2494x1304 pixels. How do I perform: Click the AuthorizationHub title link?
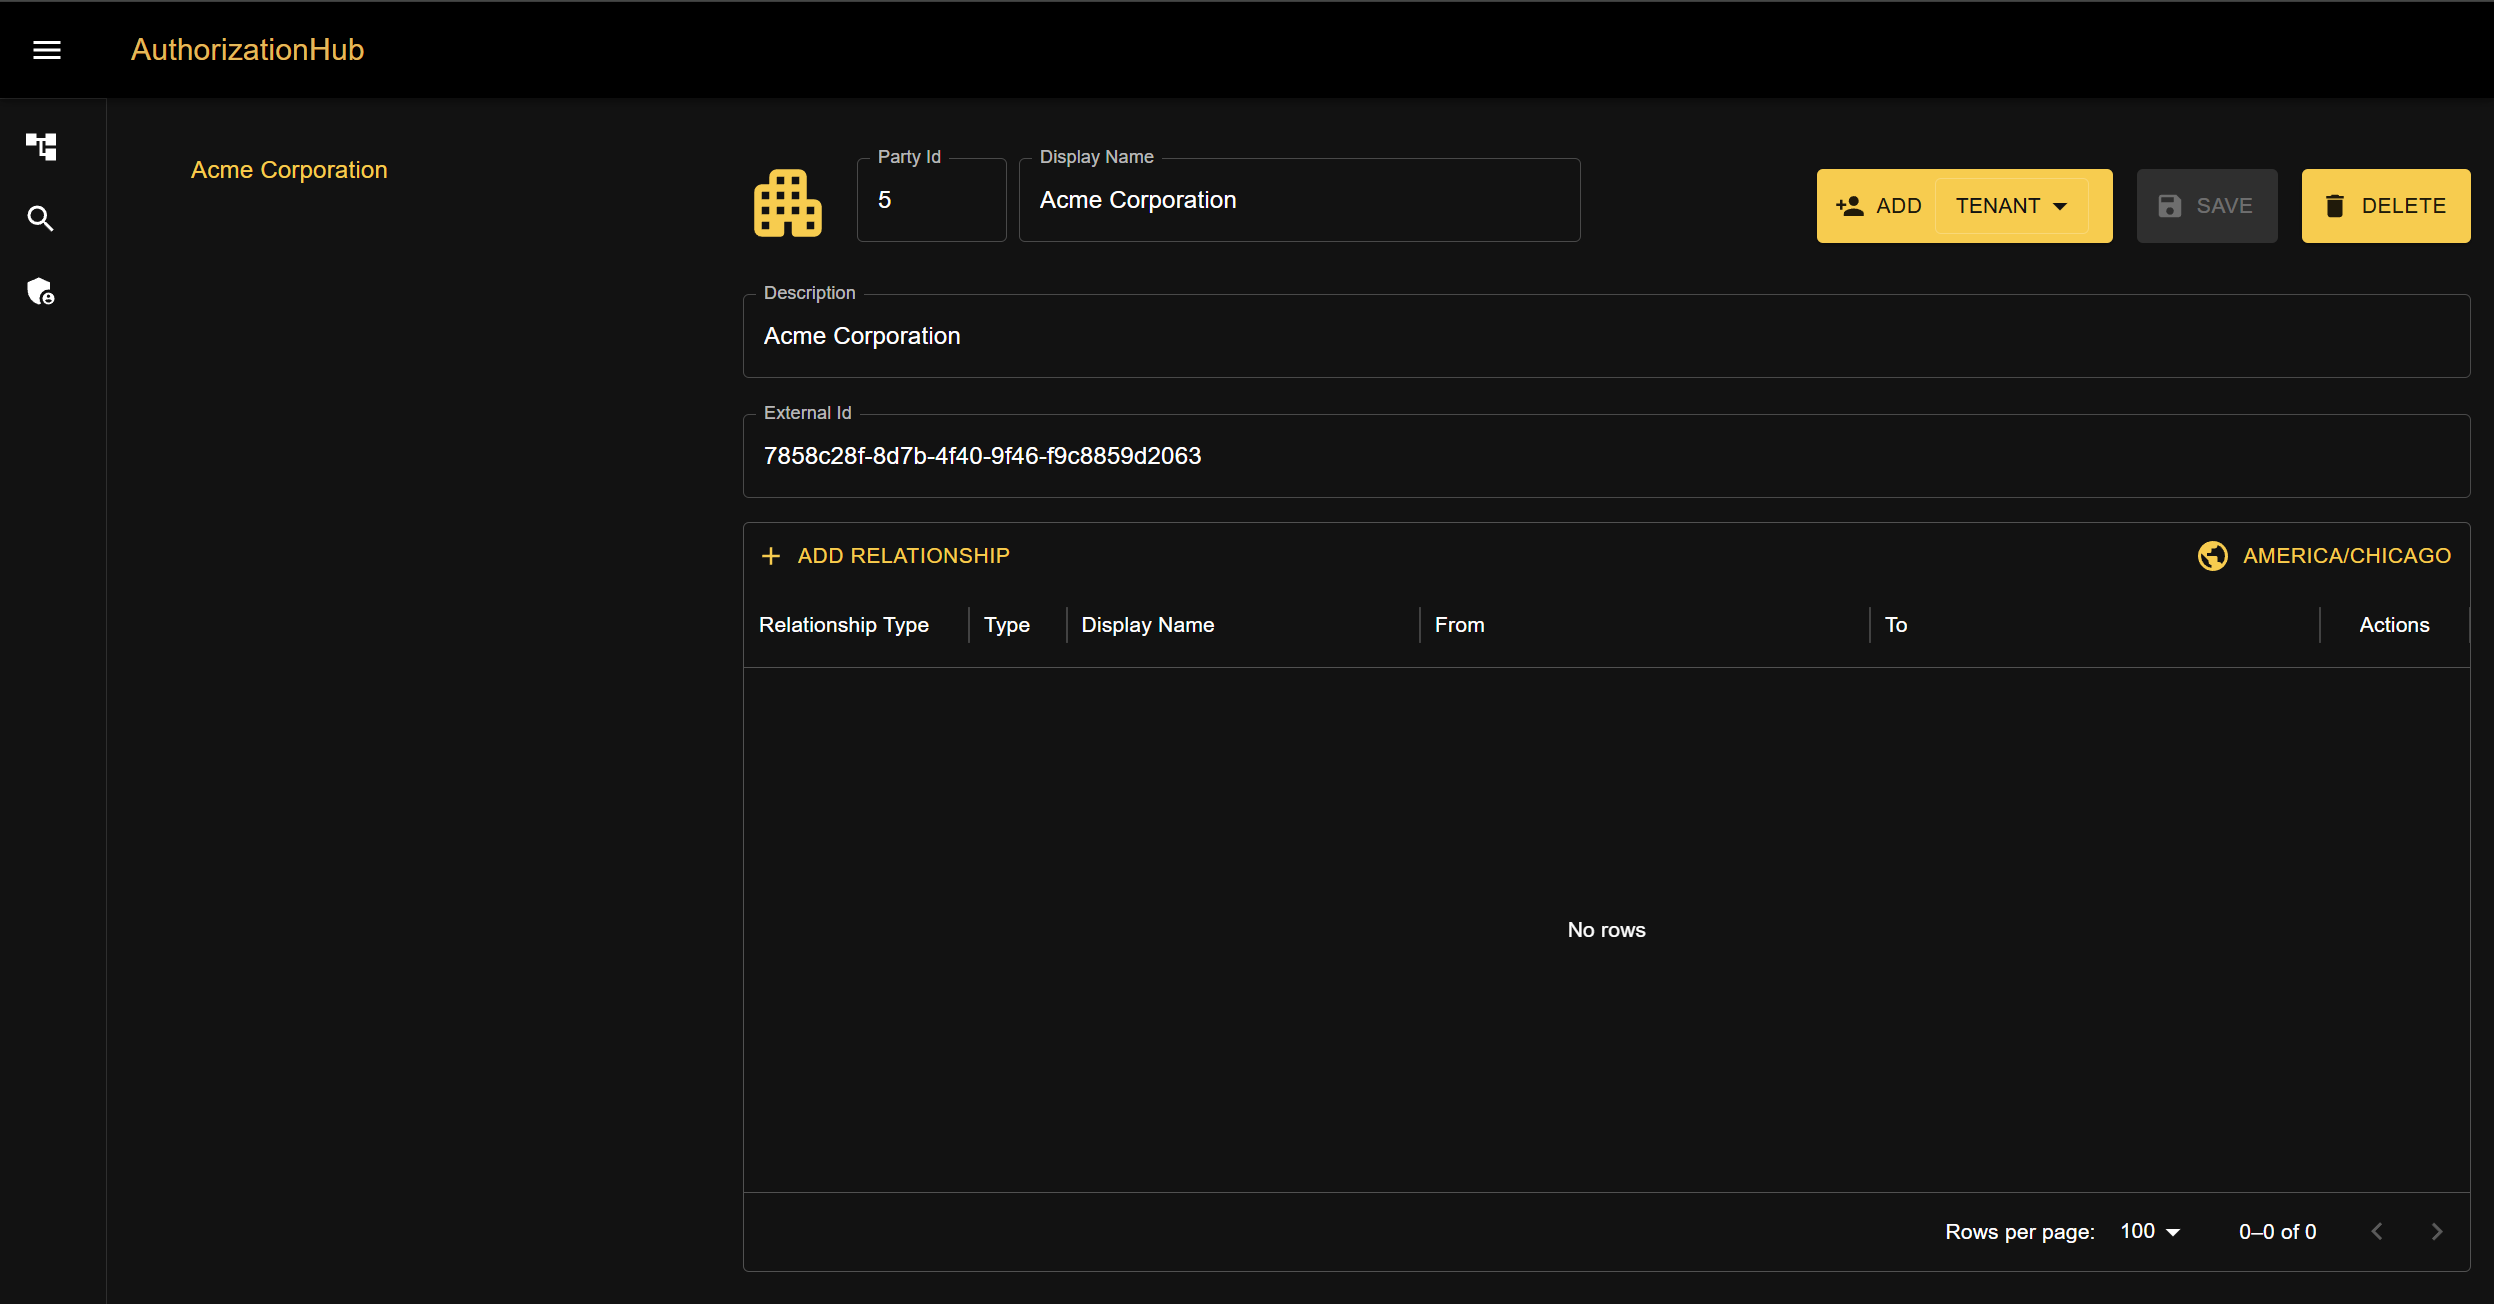pyautogui.click(x=247, y=50)
